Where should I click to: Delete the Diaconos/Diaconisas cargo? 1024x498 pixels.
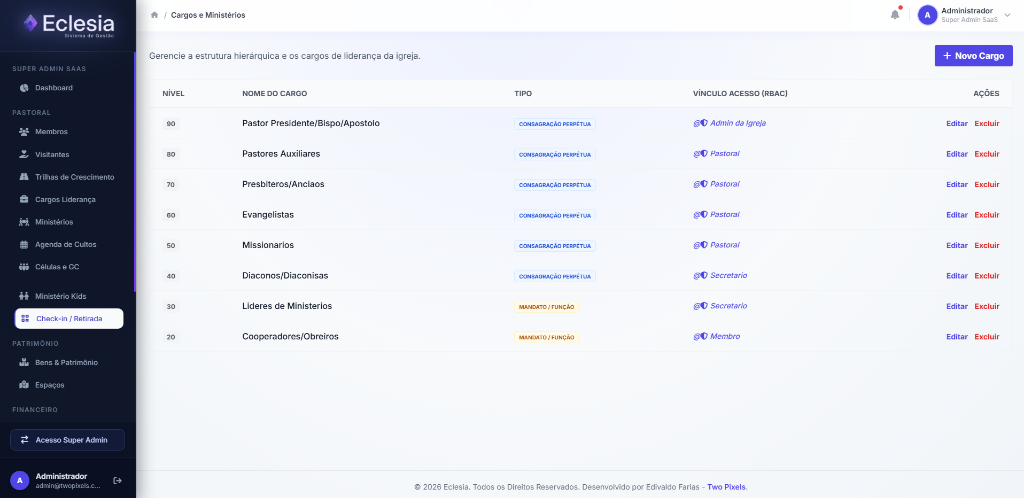tap(987, 276)
